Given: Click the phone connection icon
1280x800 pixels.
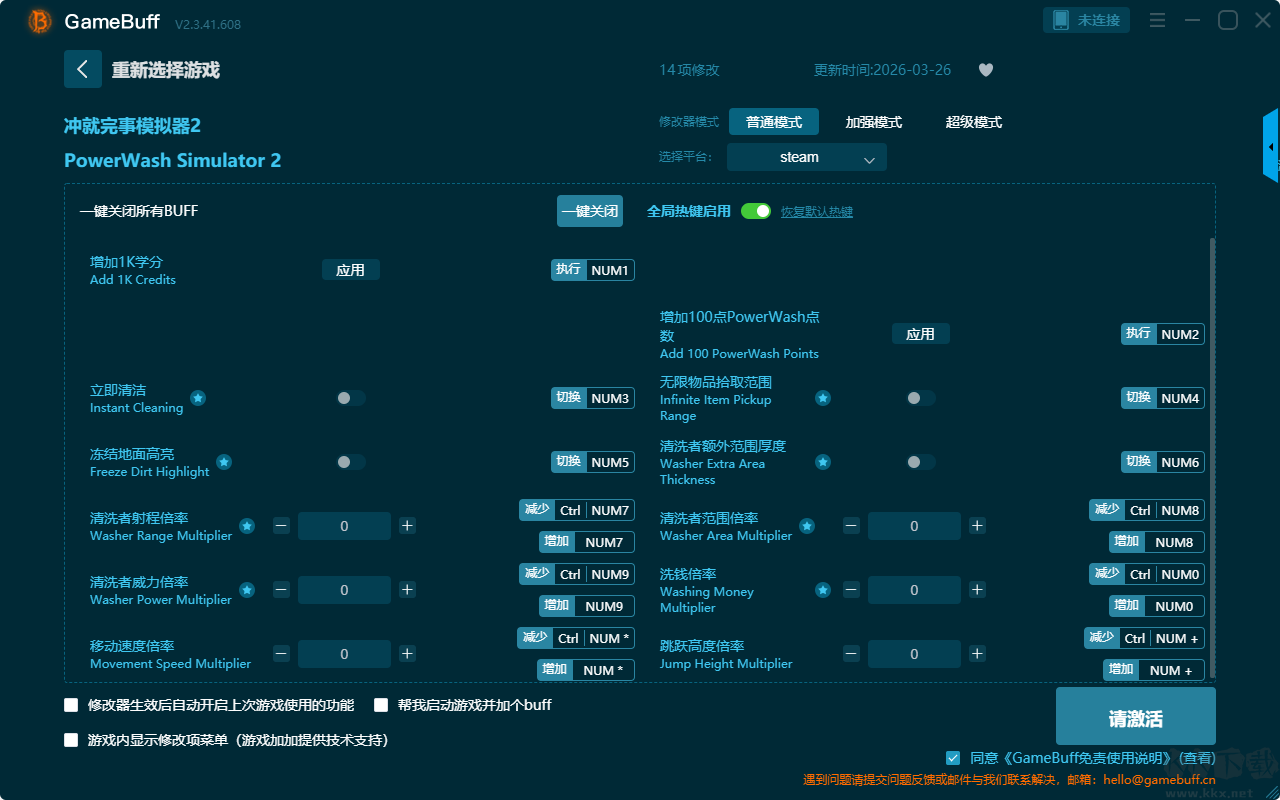Looking at the screenshot, I should click(1060, 20).
